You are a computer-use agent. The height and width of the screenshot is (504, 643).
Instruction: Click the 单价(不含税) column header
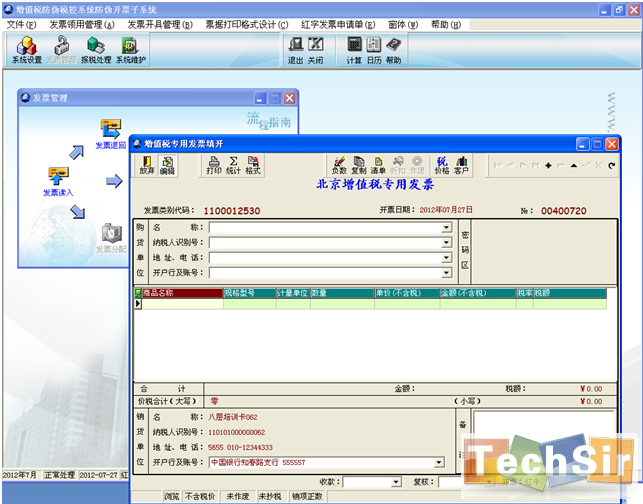pyautogui.click(x=407, y=293)
